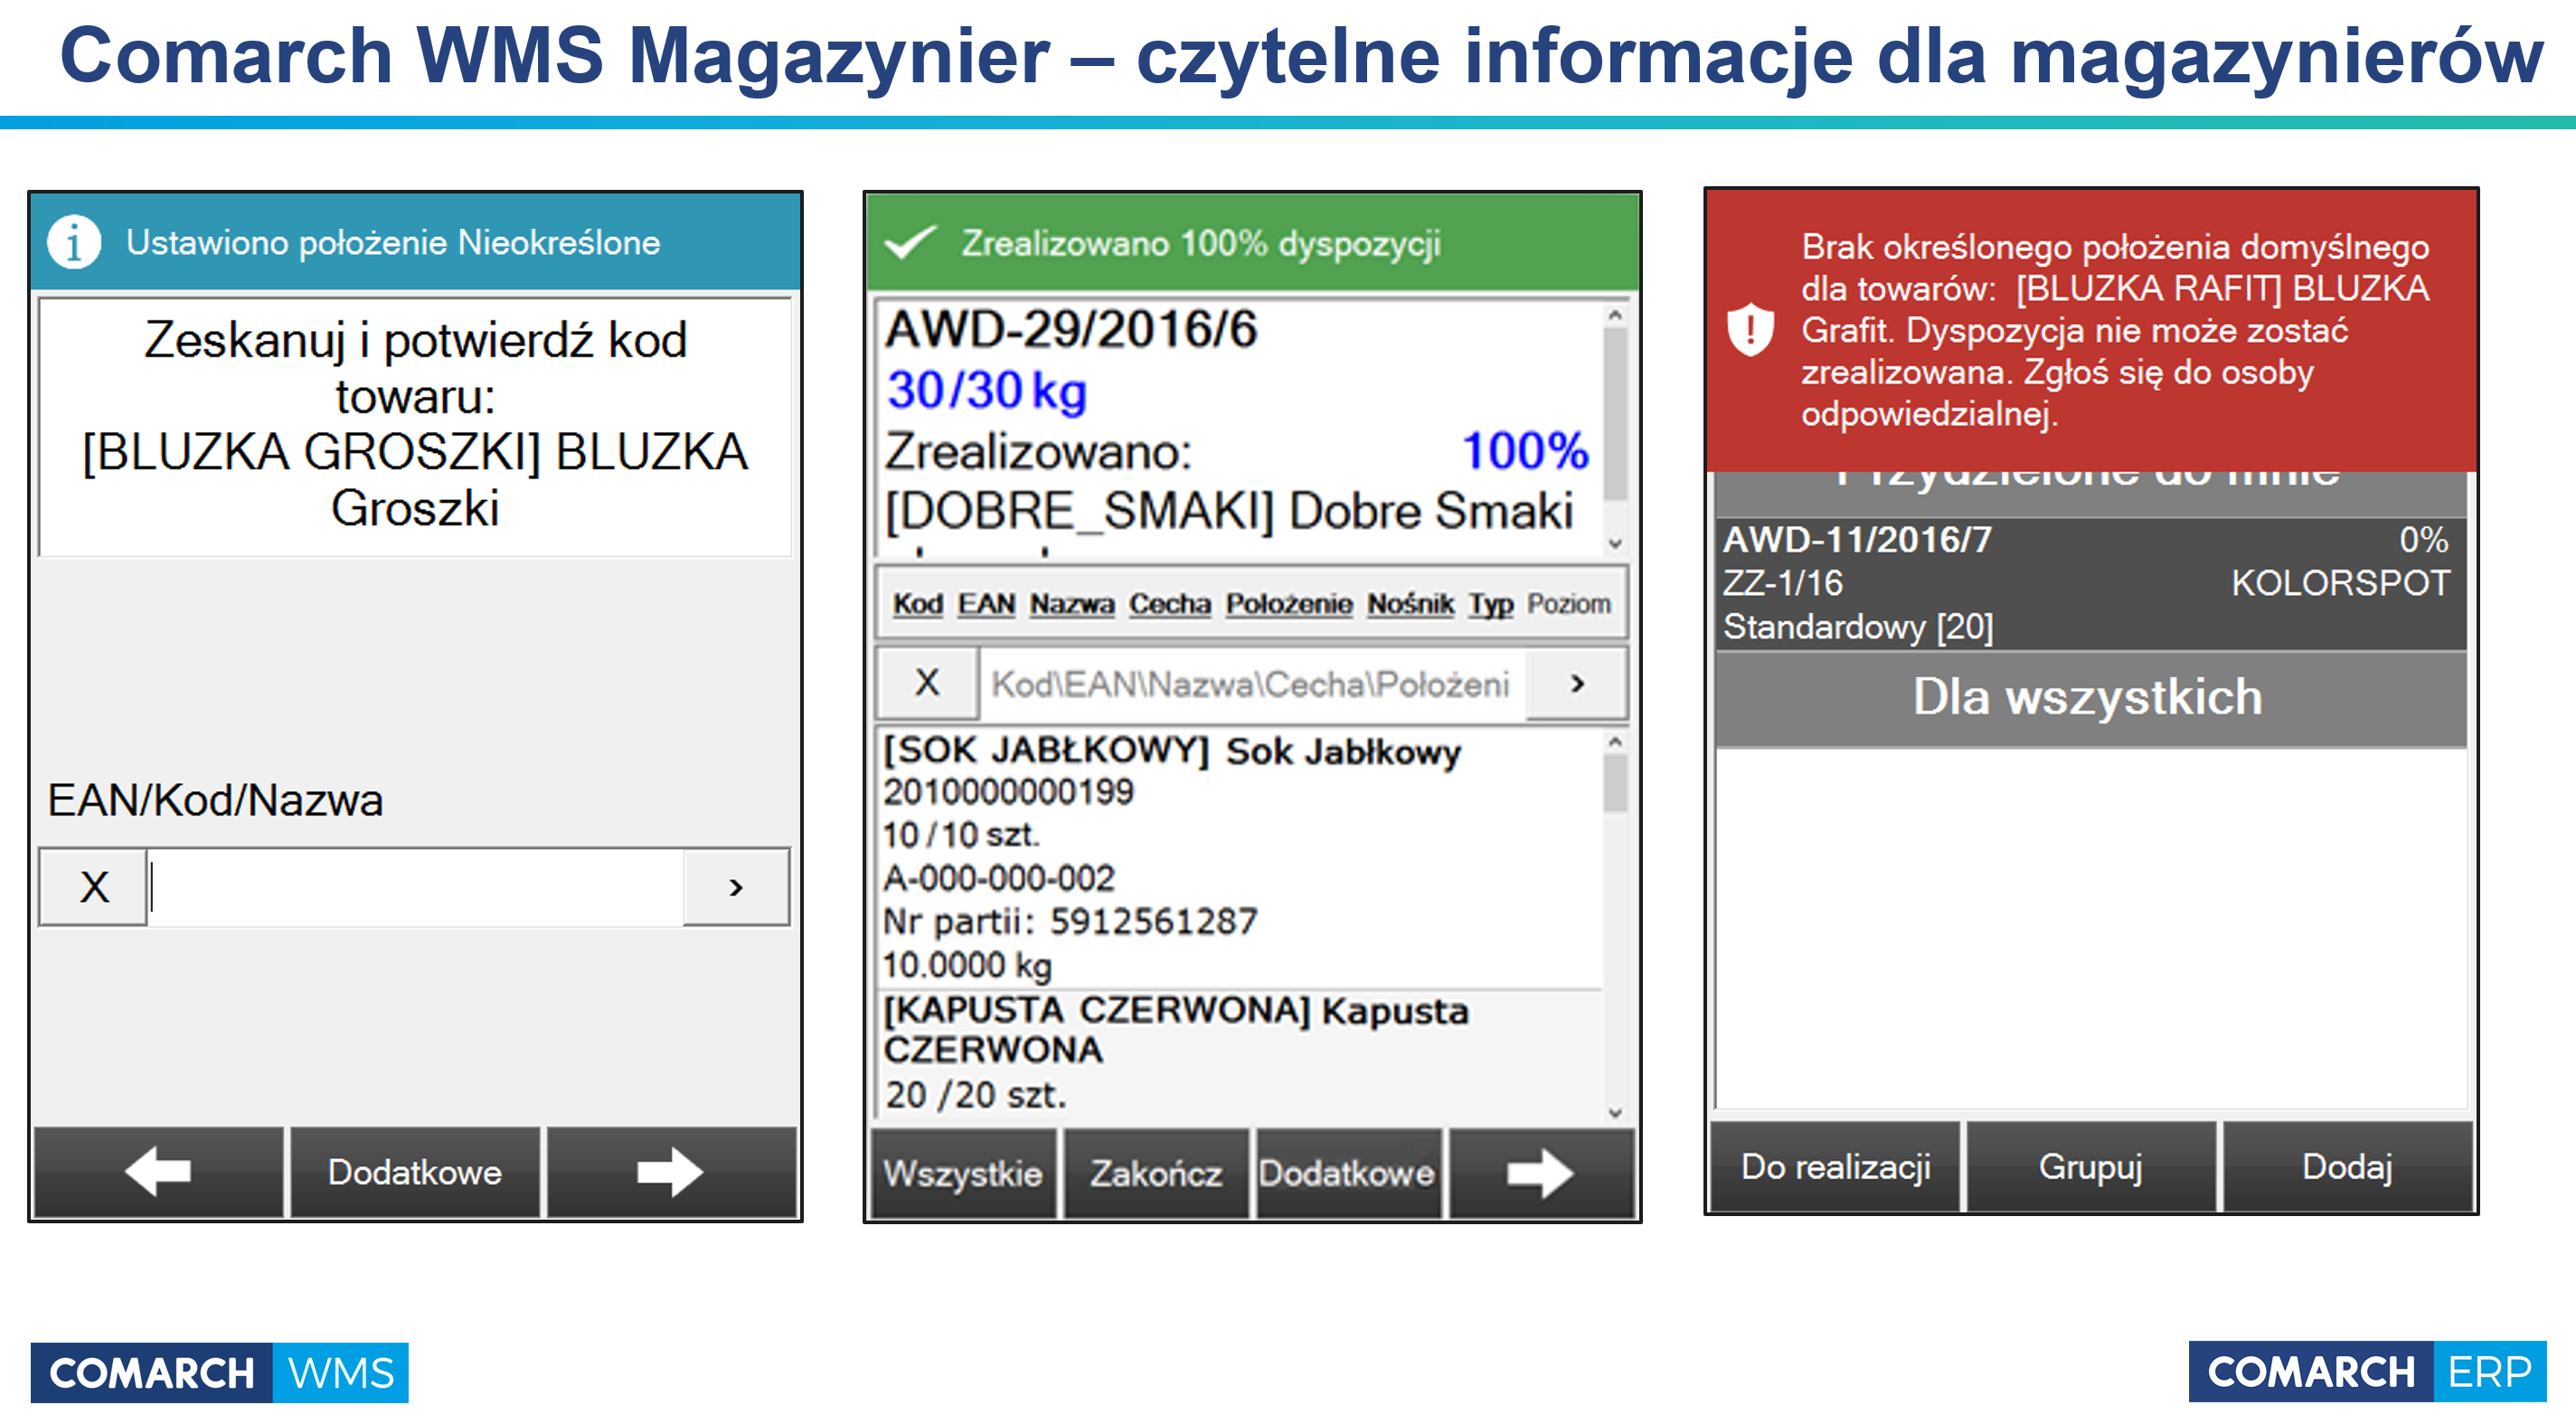Open the AWD-11/2016/7 KOLORSPOT order row
Viewport: 2576px width, 1424px height.
point(2090,583)
